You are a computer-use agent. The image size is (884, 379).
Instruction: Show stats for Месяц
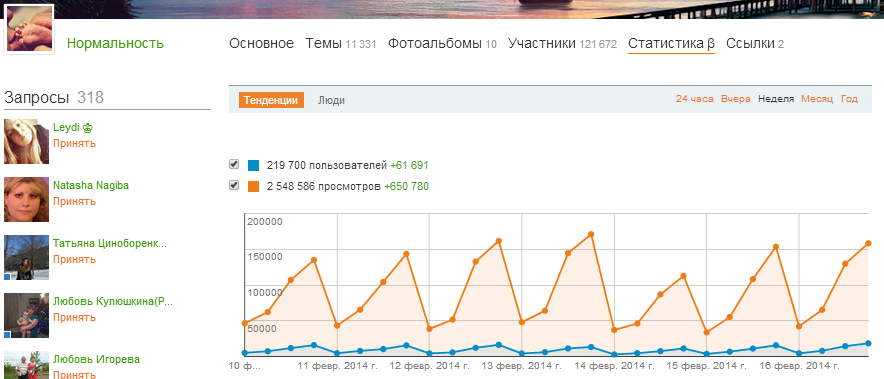pyautogui.click(x=817, y=99)
